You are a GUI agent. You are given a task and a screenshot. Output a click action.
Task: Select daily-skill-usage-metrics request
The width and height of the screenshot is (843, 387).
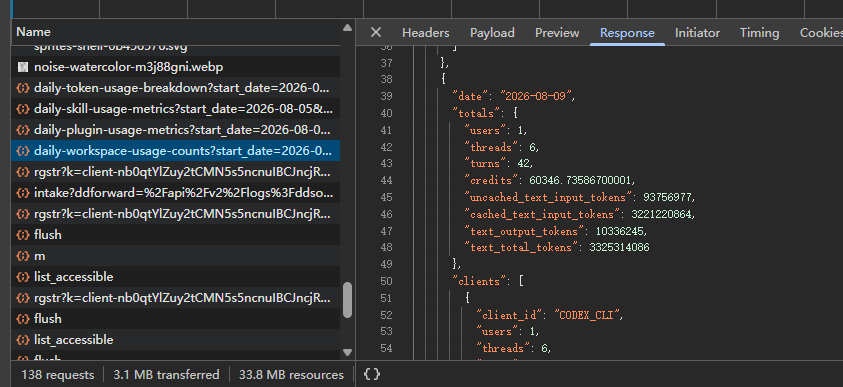175,109
